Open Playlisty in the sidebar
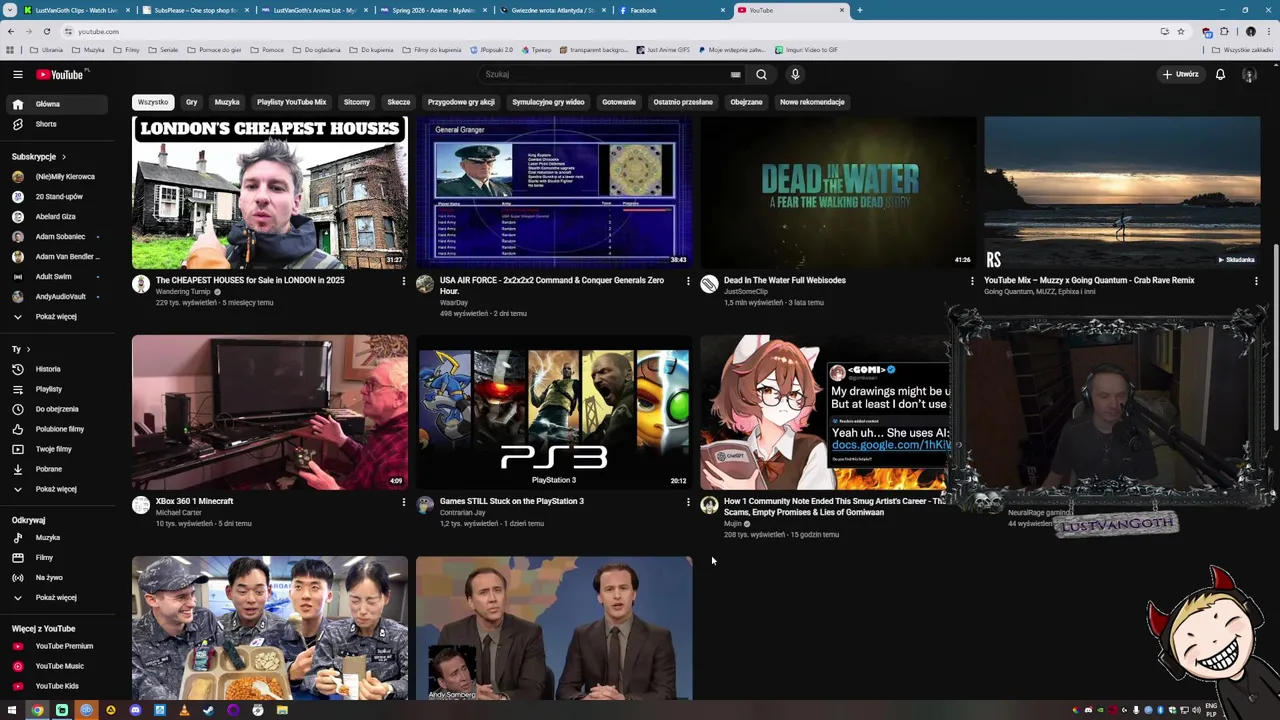This screenshot has height=720, width=1280. coord(58,389)
